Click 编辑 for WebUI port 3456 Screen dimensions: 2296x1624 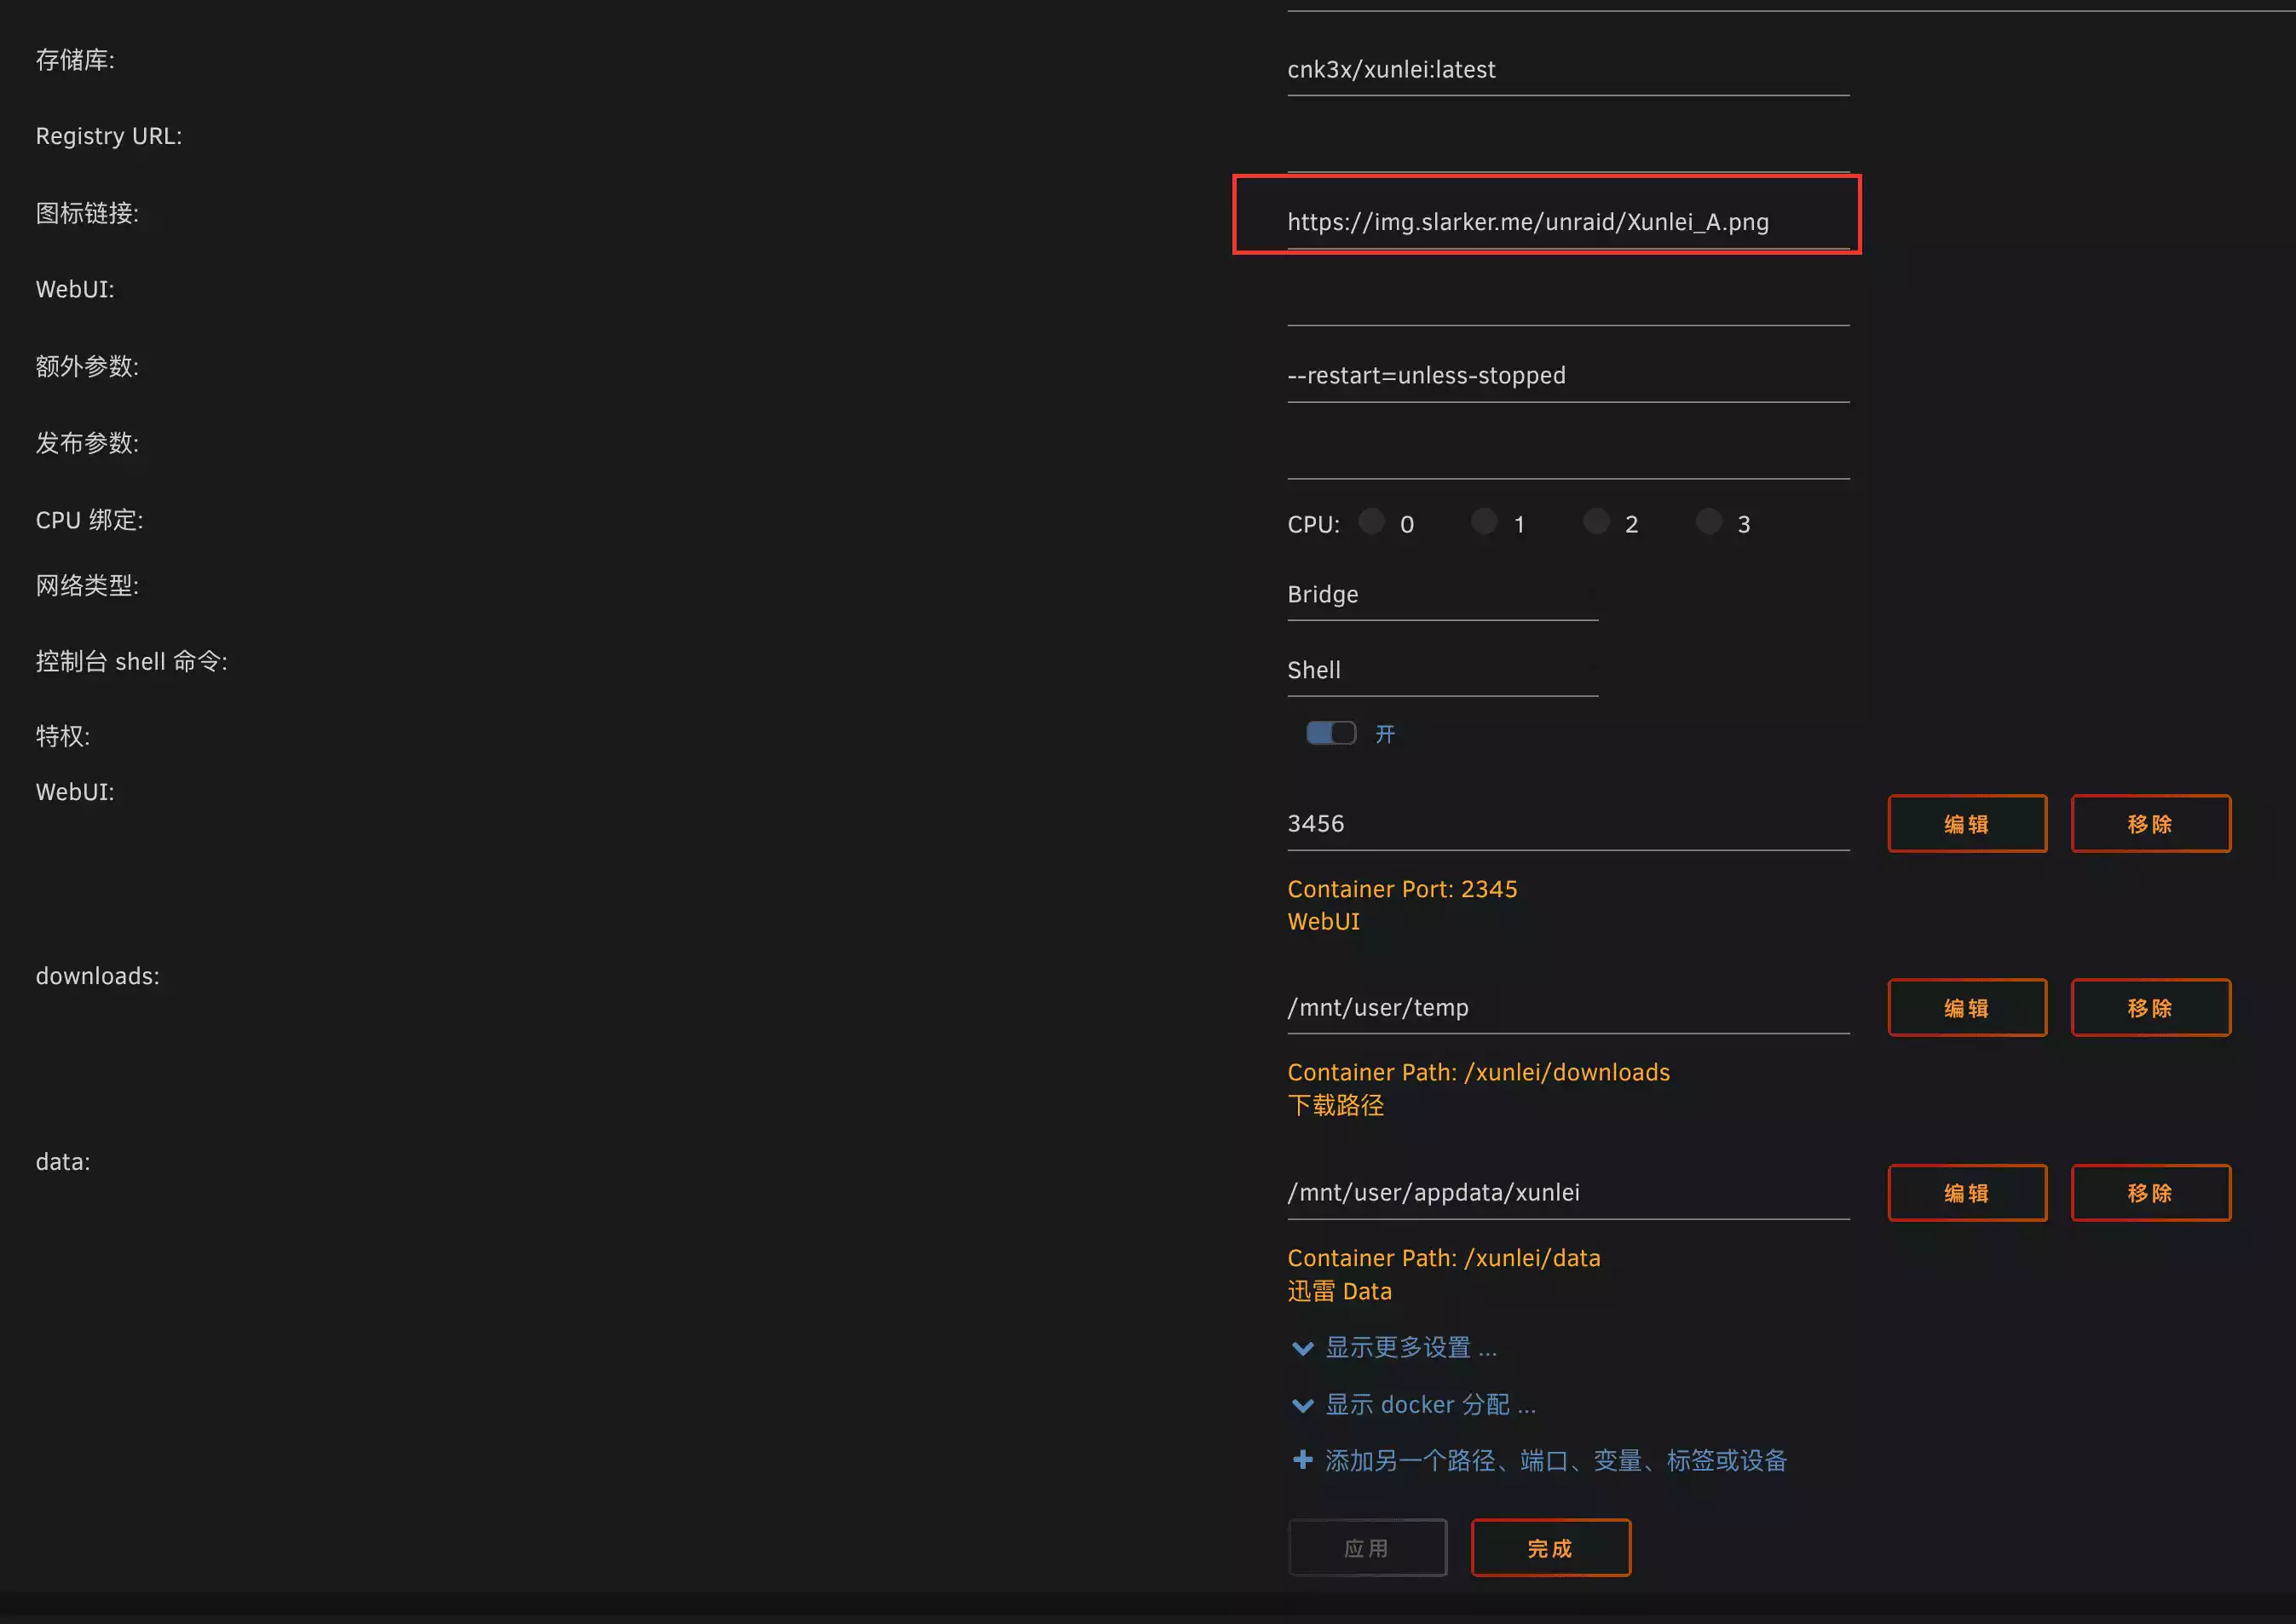point(1966,824)
